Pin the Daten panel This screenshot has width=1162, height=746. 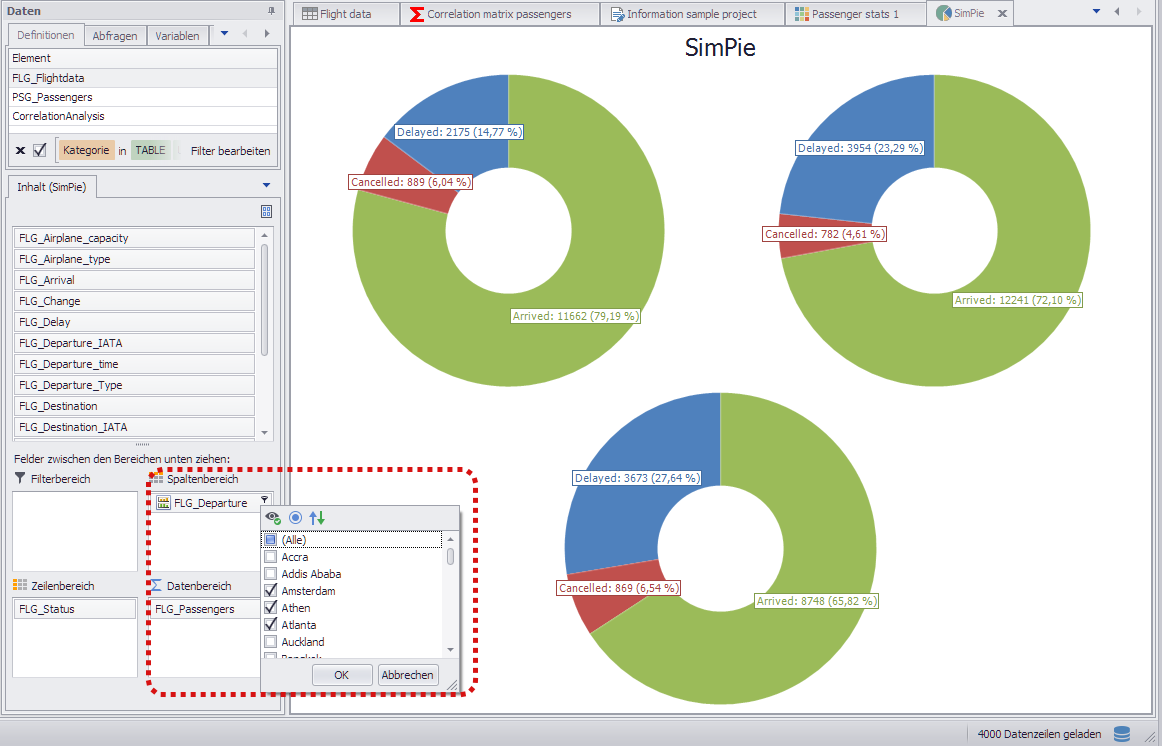pyautogui.click(x=271, y=10)
